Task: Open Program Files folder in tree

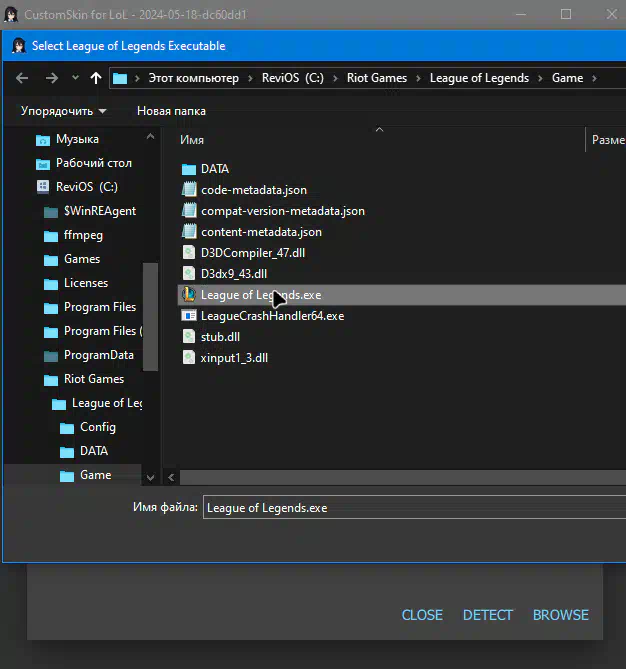Action: tap(100, 307)
